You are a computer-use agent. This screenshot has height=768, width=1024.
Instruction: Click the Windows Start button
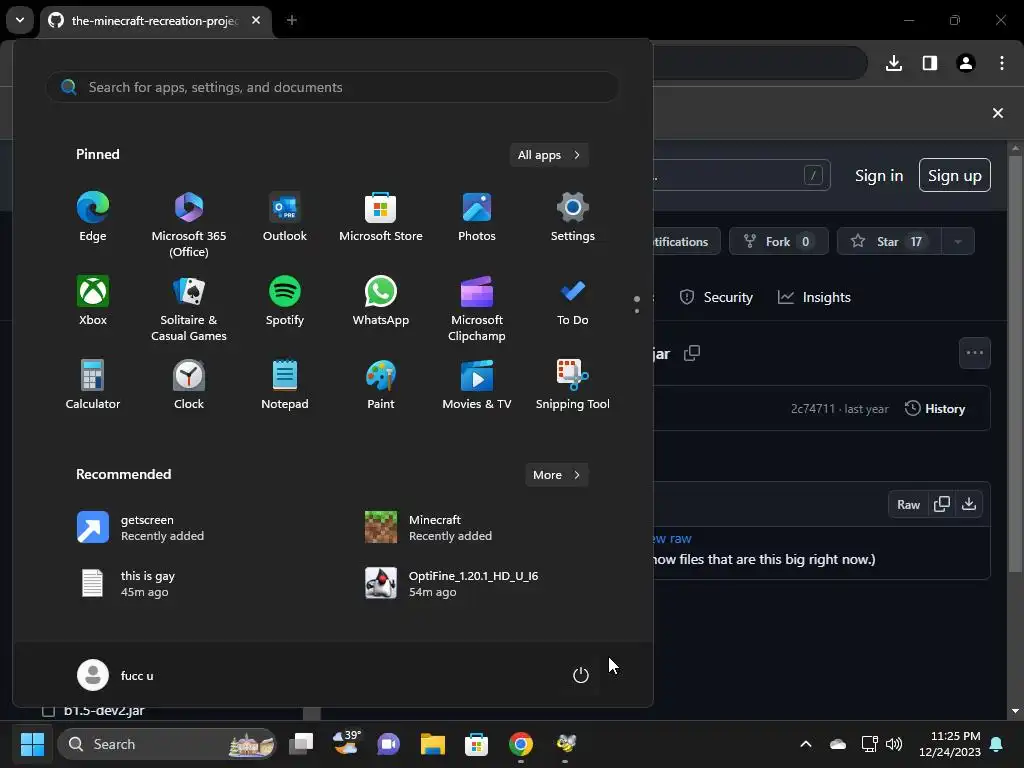[x=32, y=744]
